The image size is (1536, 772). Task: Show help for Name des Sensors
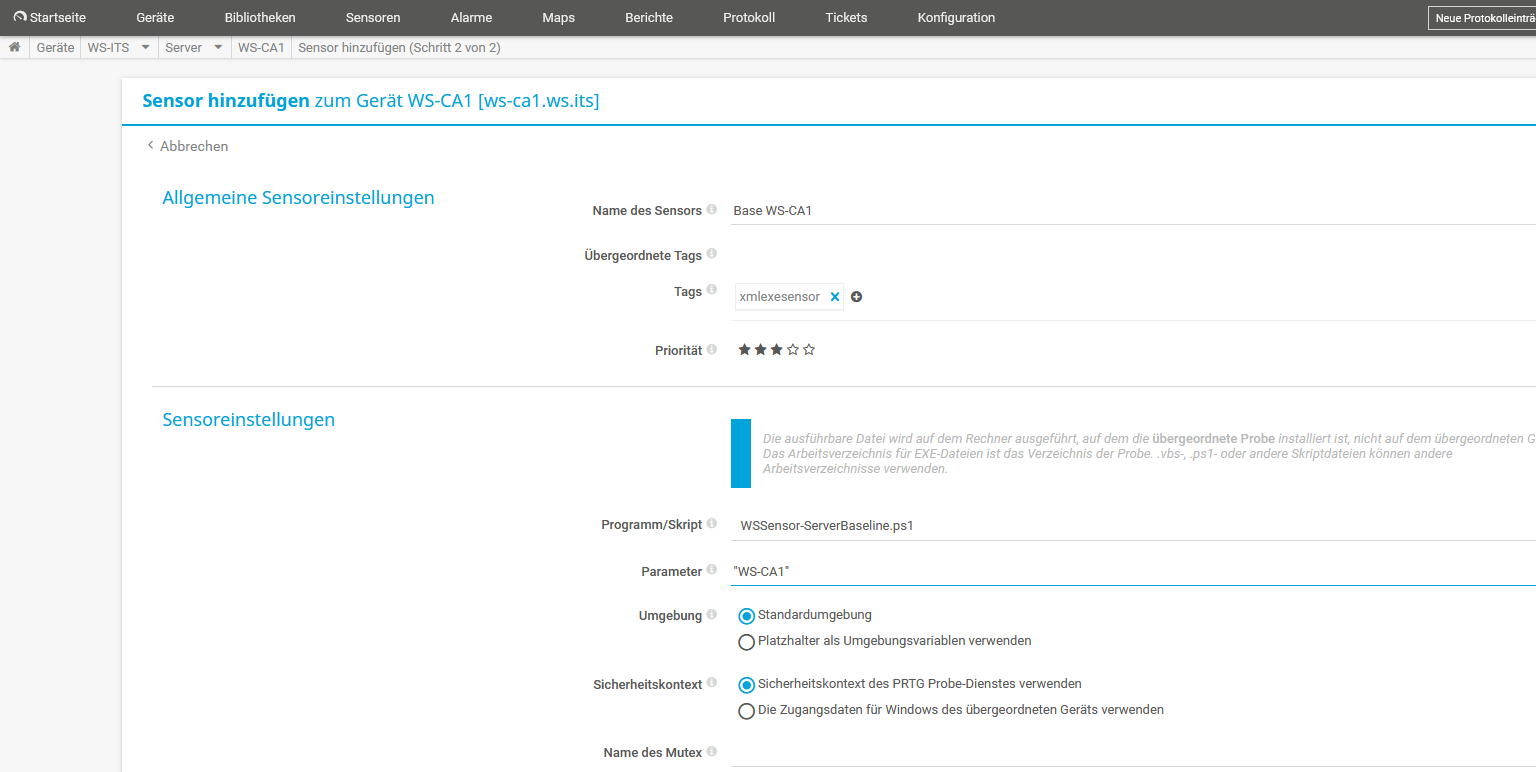click(712, 210)
